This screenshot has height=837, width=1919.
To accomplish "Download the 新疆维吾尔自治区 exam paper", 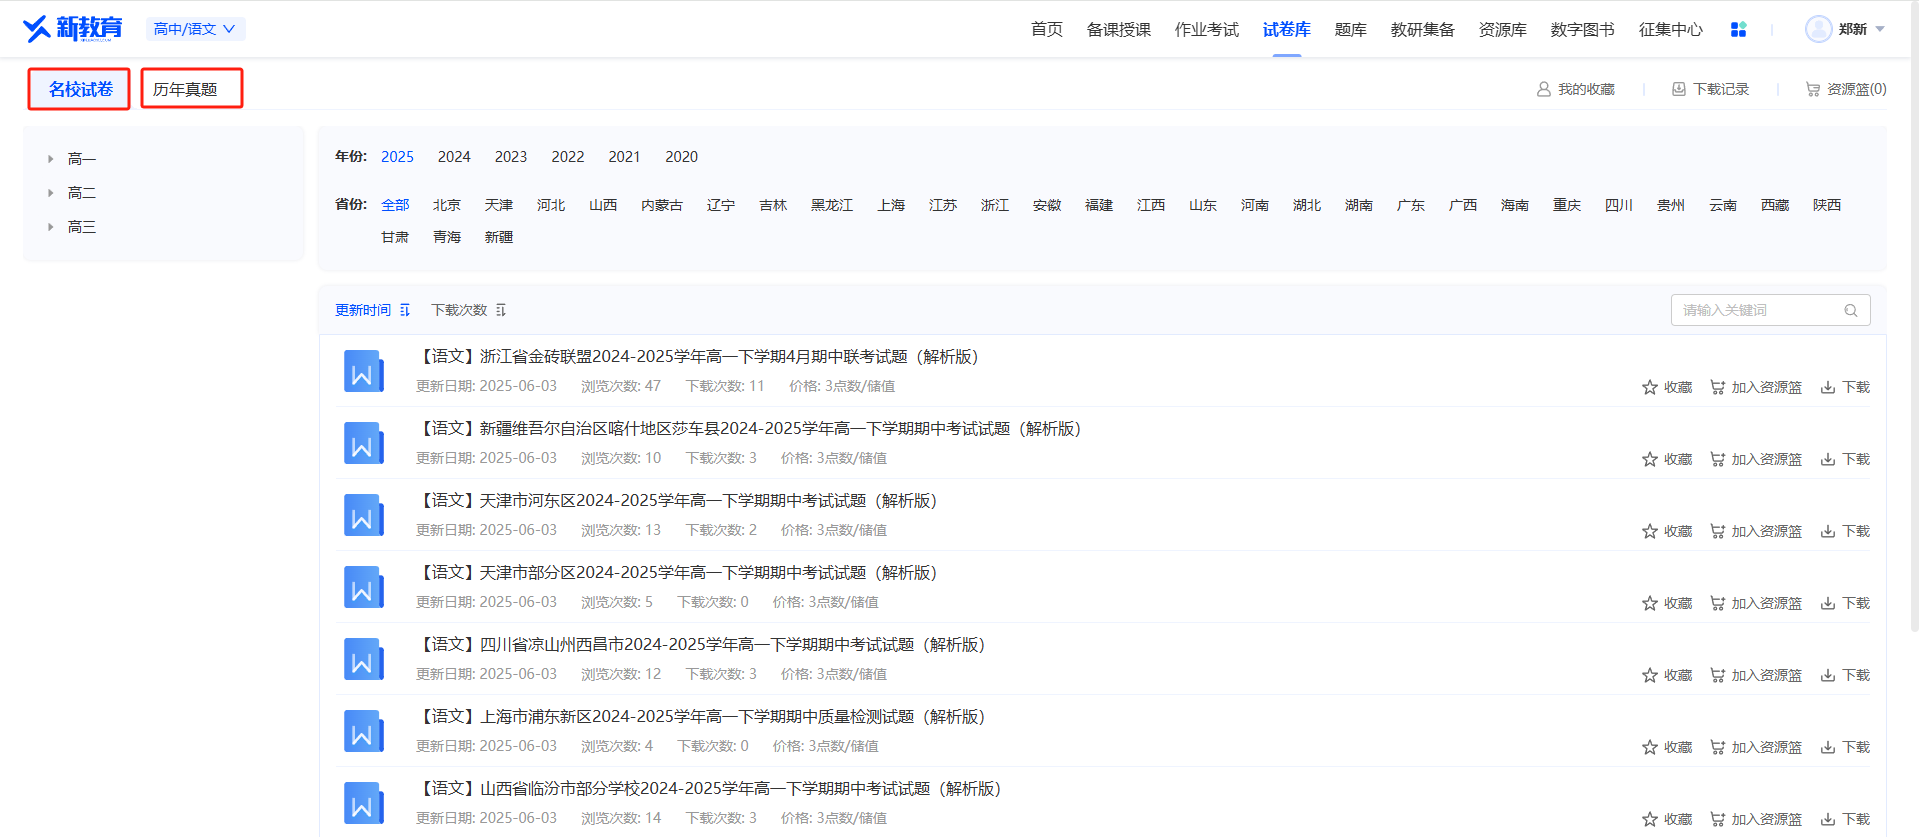I will (x=1845, y=459).
